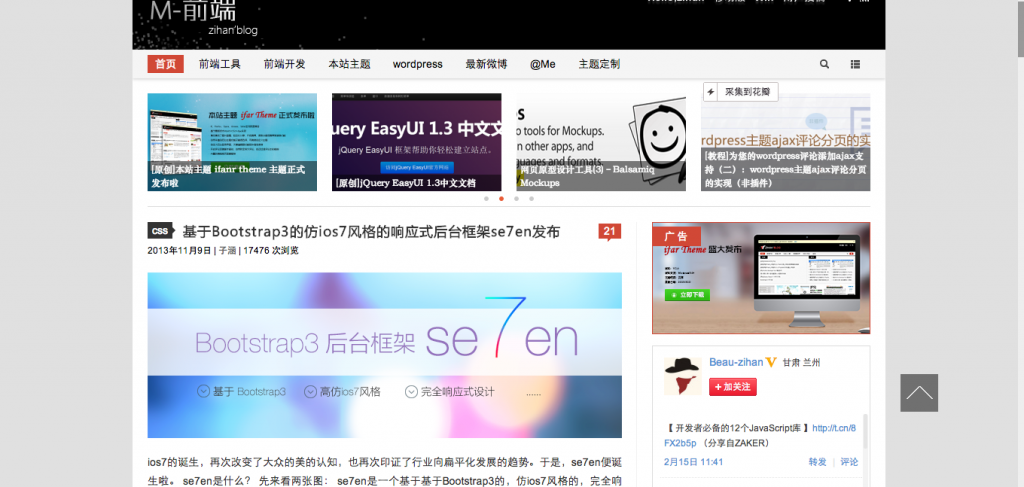Click the 评论 link under weibo post
1024x487 pixels.
click(849, 462)
